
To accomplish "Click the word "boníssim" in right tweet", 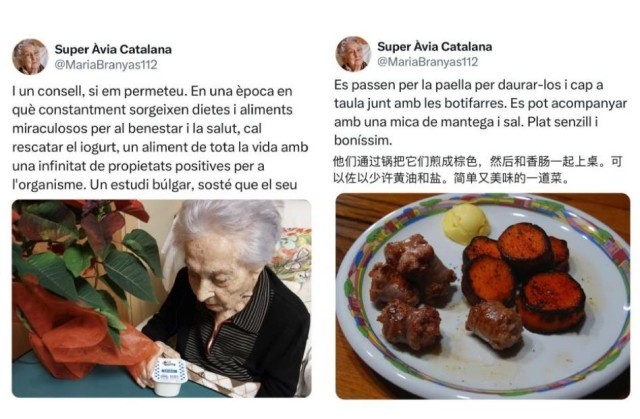I will pos(363,140).
